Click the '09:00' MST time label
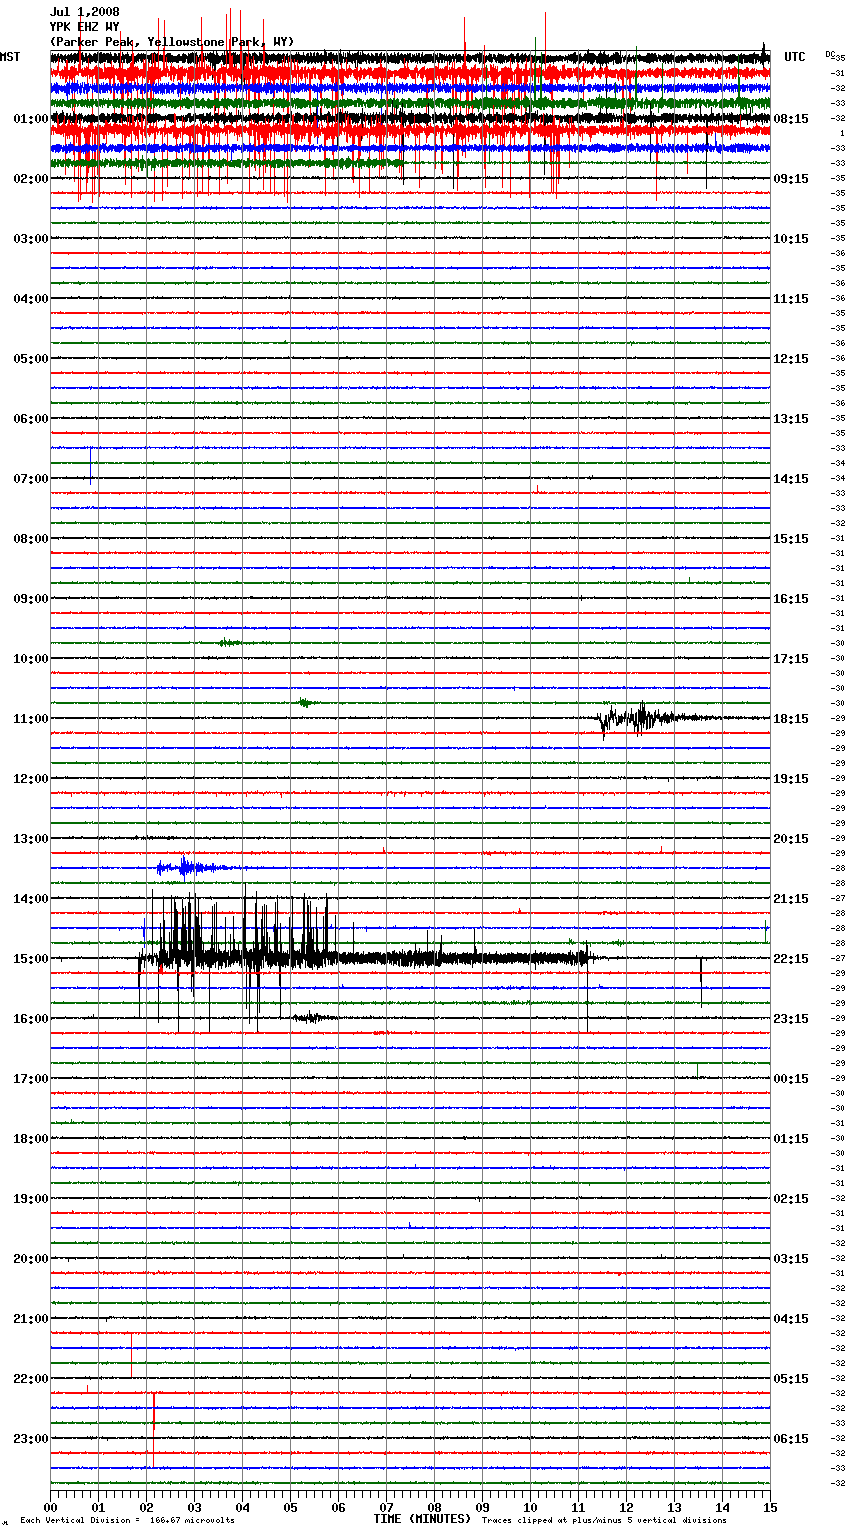Viewport: 850px width, 1534px height. [30, 599]
